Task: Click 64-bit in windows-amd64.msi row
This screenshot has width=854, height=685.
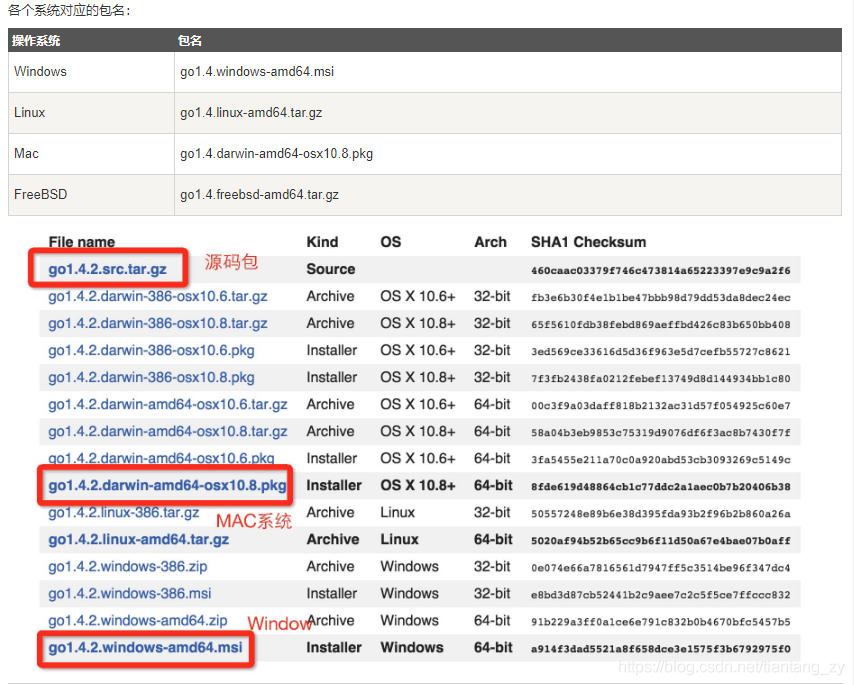Action: tap(493, 647)
